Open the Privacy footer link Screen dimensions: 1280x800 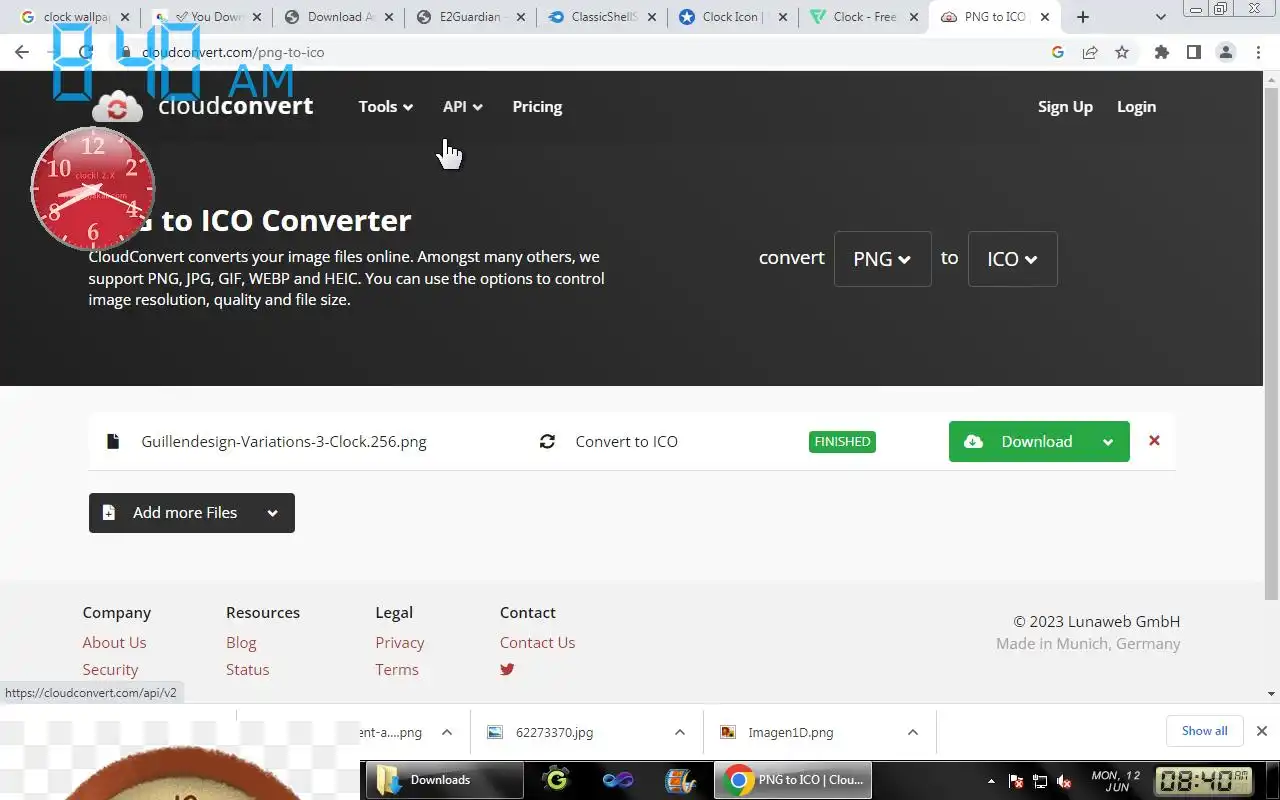click(399, 642)
